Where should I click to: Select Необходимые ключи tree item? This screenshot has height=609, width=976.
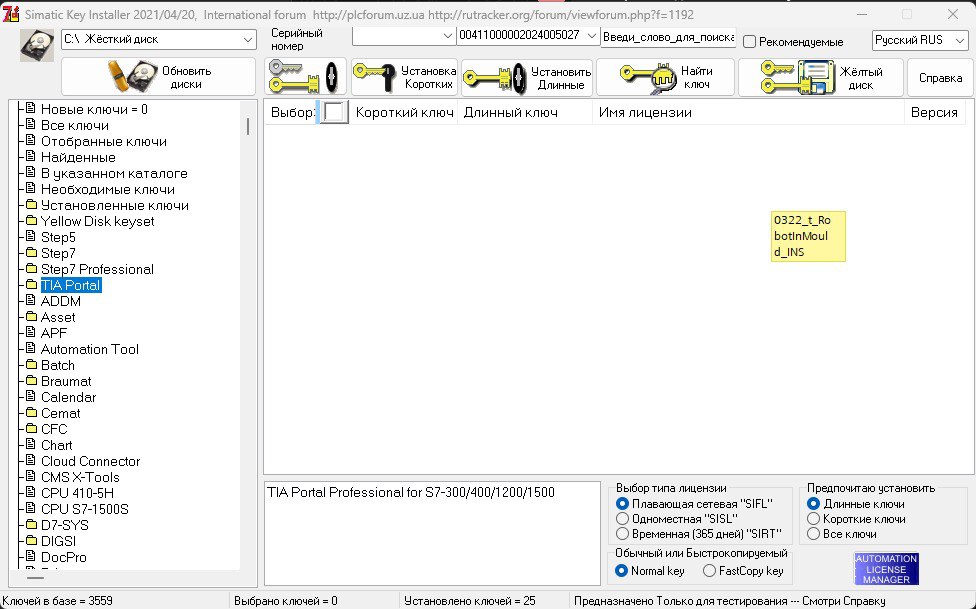pyautogui.click(x=108, y=189)
